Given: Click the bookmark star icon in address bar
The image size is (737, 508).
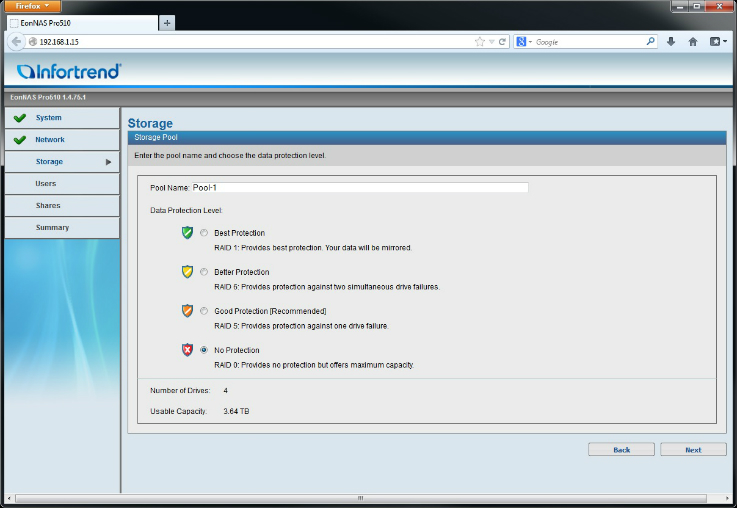Looking at the screenshot, I should [479, 42].
